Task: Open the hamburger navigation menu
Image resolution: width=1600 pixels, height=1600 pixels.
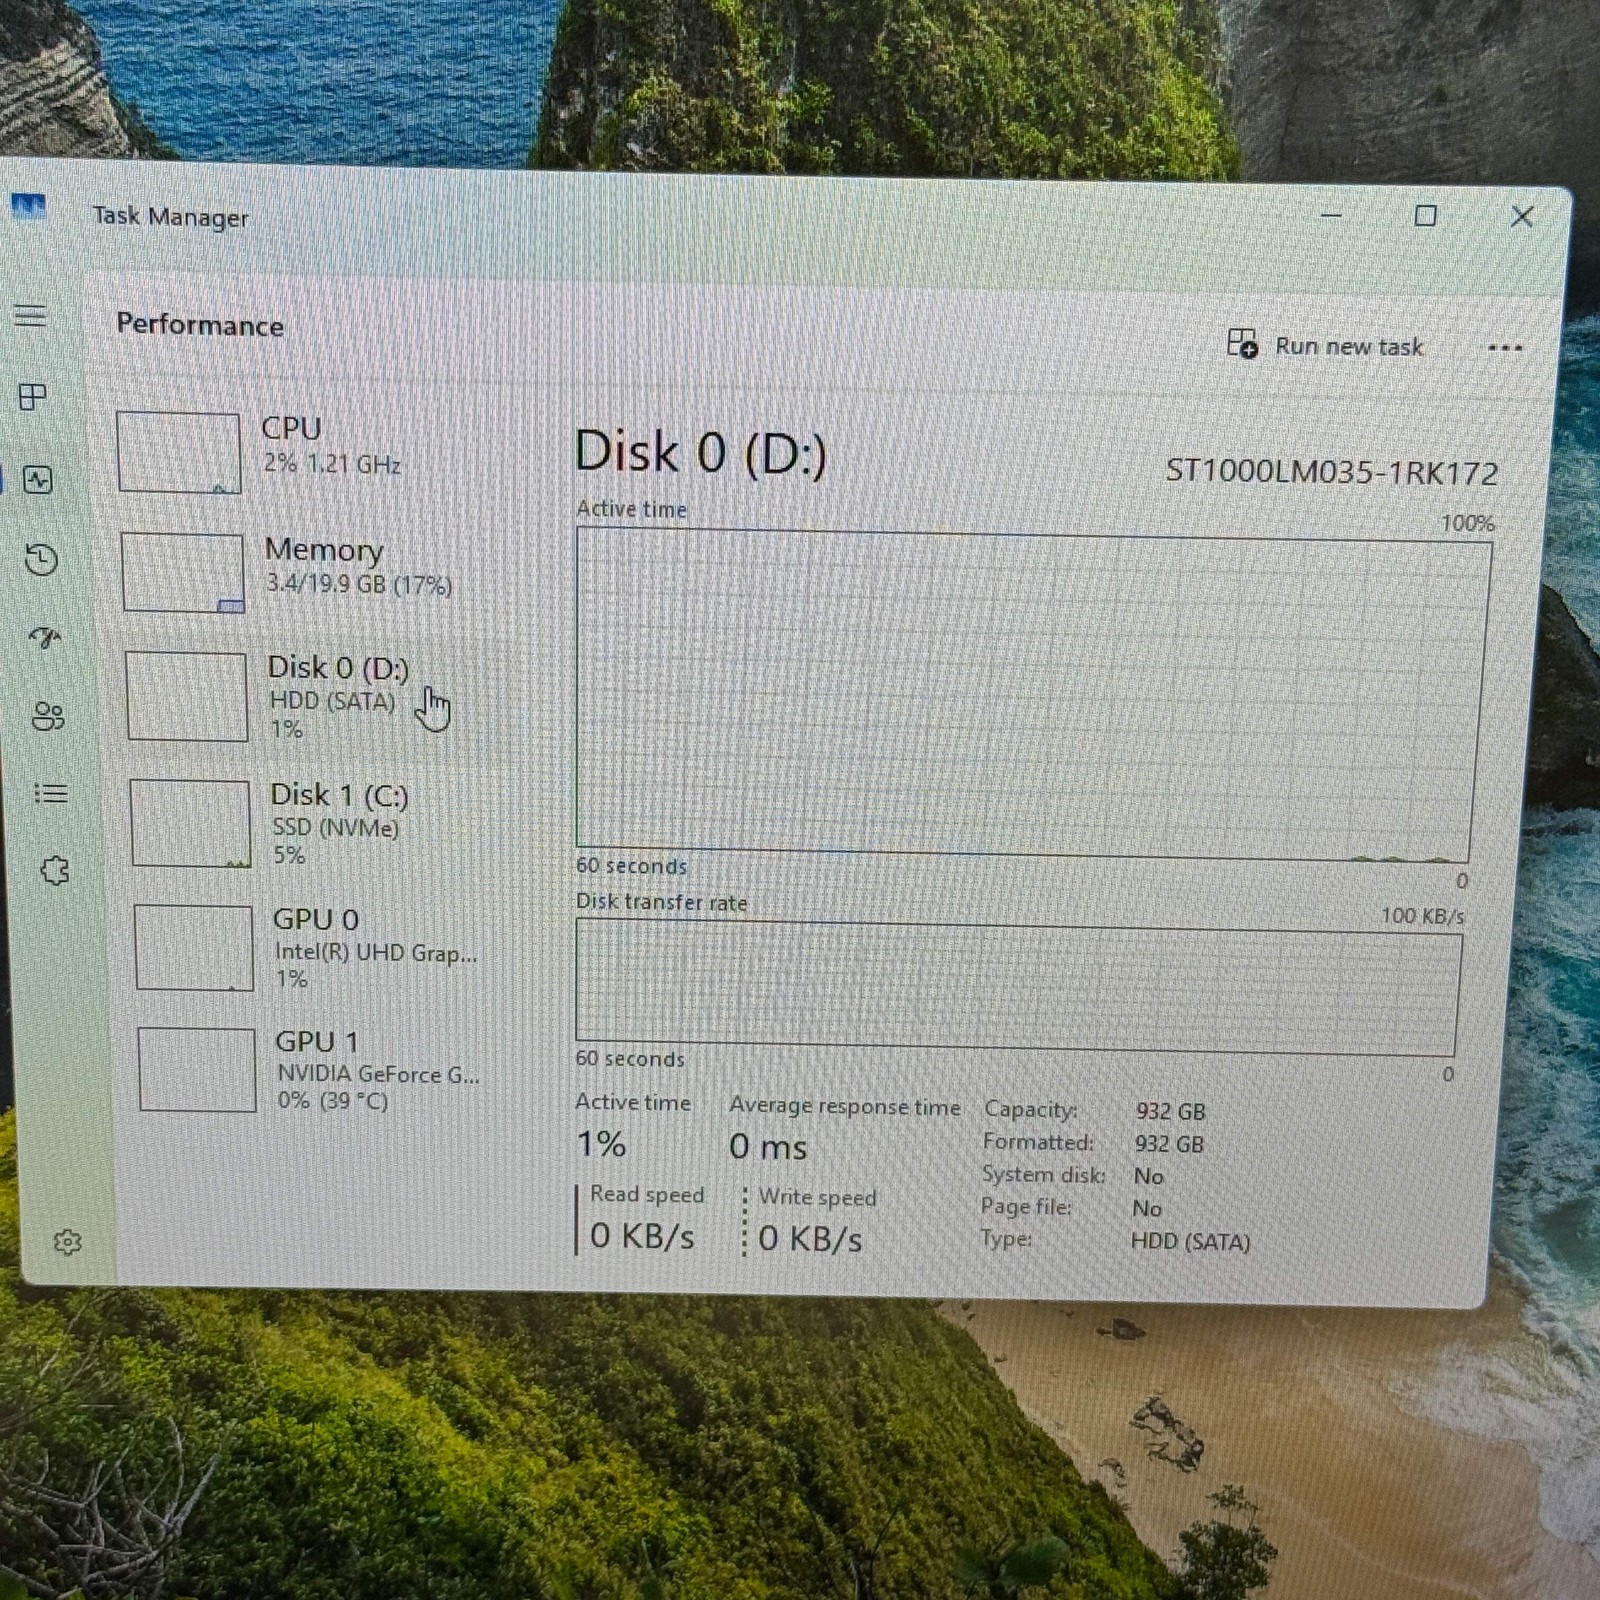Action: pos(30,315)
